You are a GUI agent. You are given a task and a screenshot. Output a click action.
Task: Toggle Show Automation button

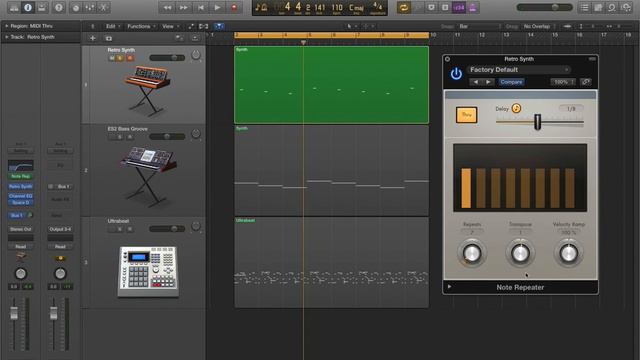[x=191, y=27]
